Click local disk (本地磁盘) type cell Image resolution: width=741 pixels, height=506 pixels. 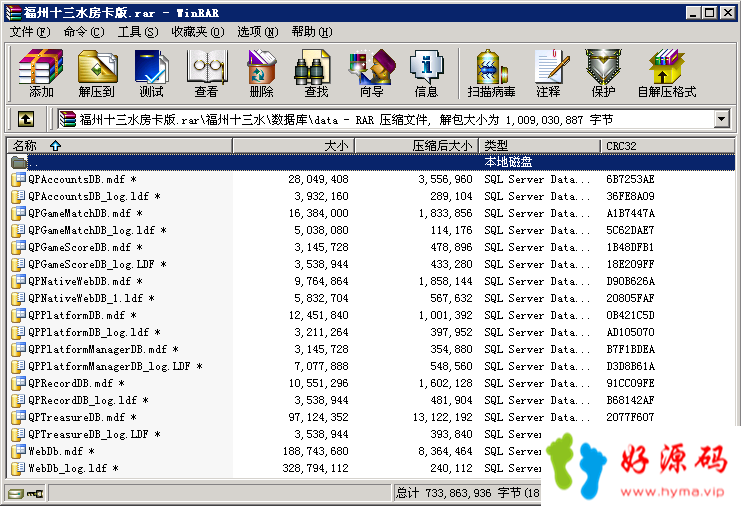coord(508,162)
